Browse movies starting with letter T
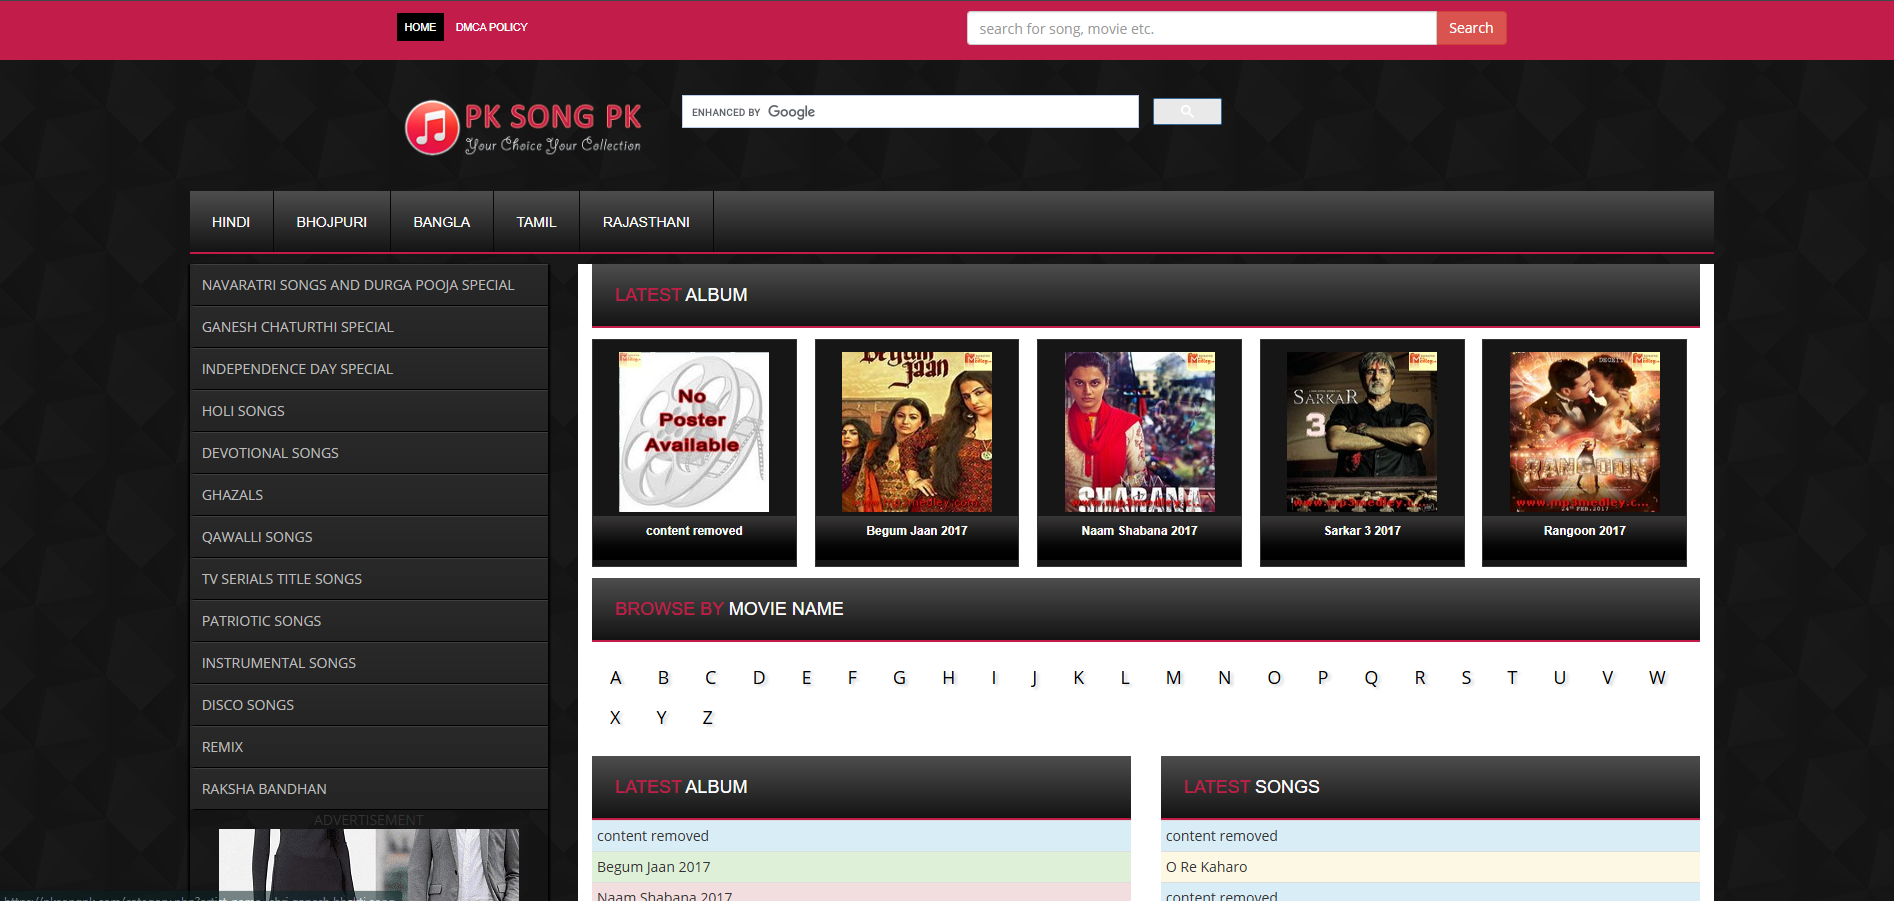This screenshot has height=901, width=1894. 1512,678
